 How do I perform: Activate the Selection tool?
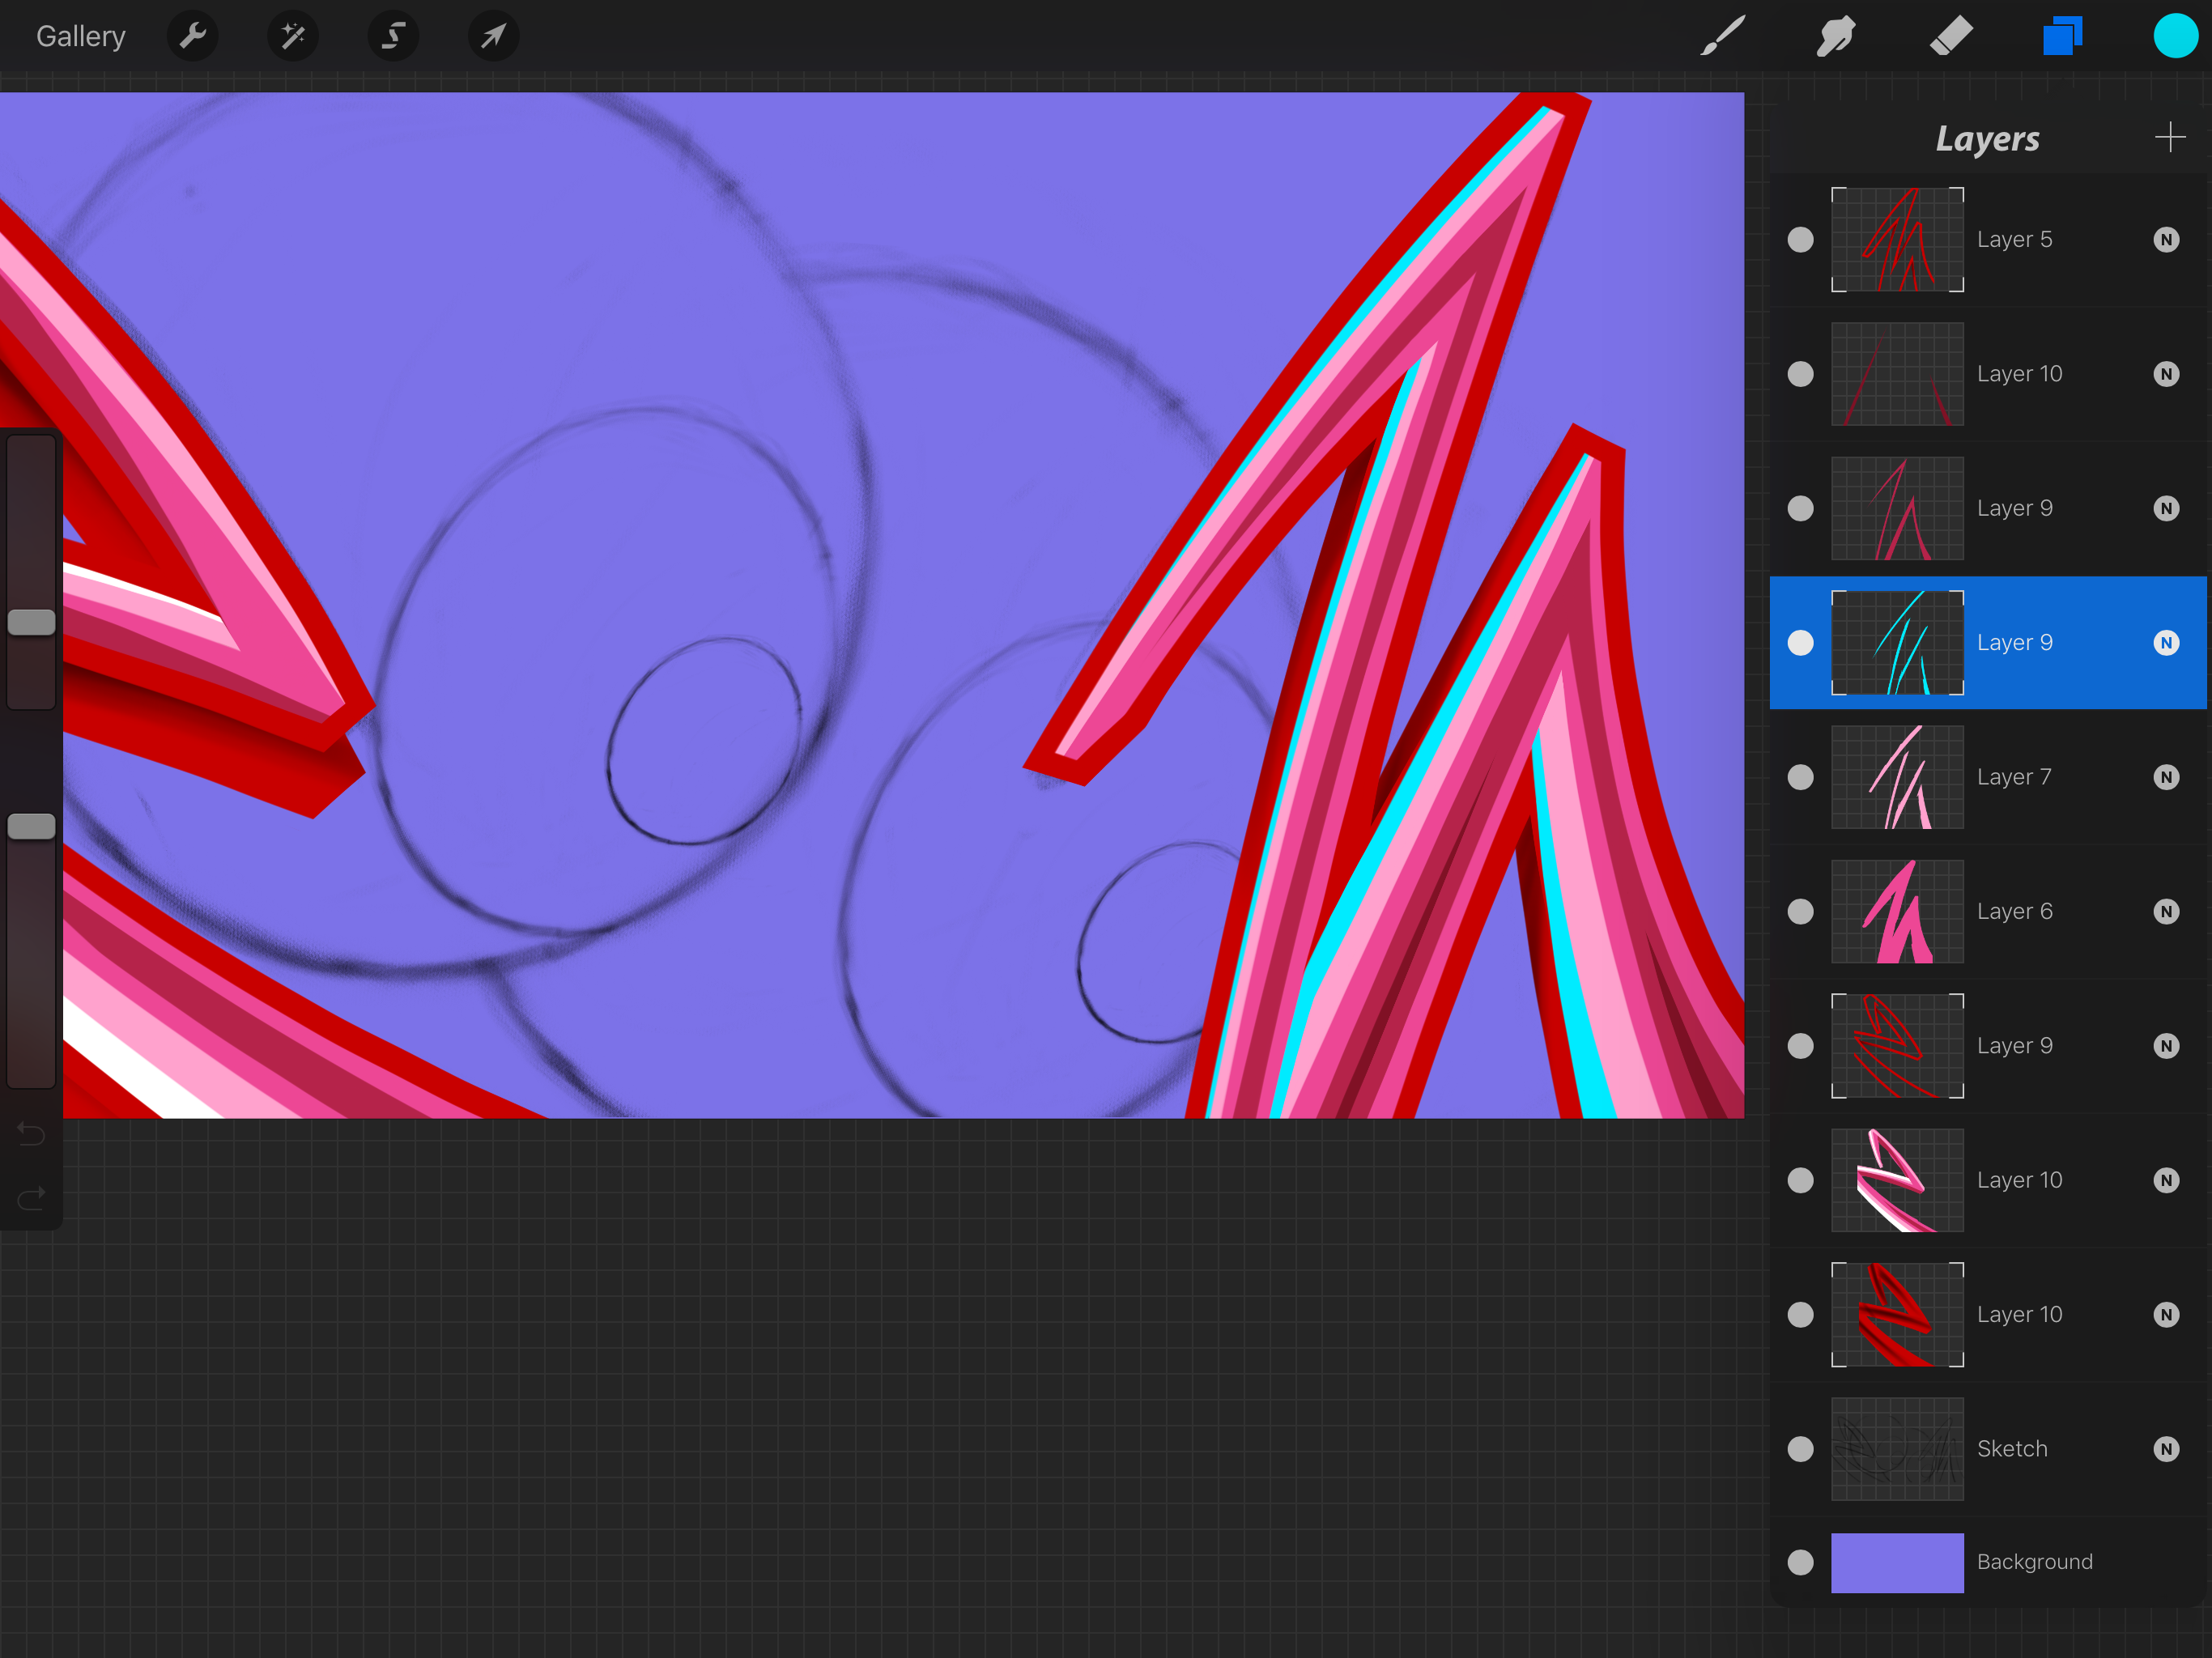(x=393, y=37)
